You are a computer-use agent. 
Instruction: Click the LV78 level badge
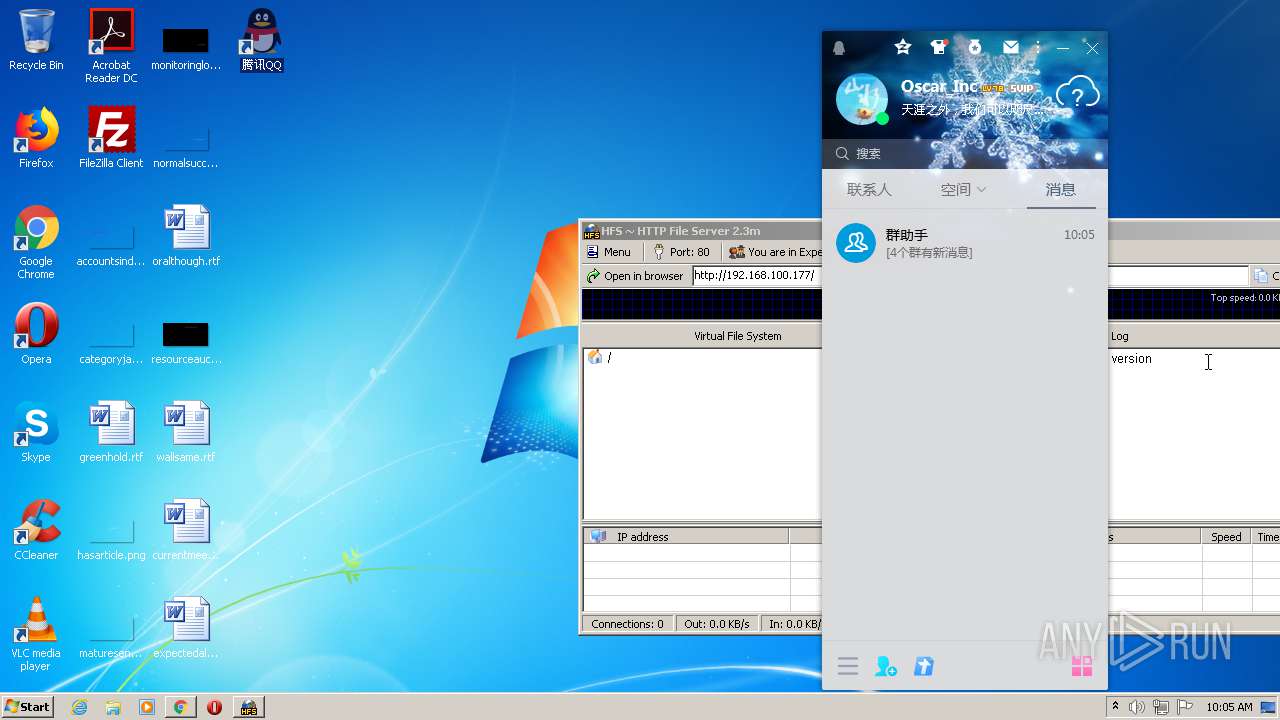[992, 88]
